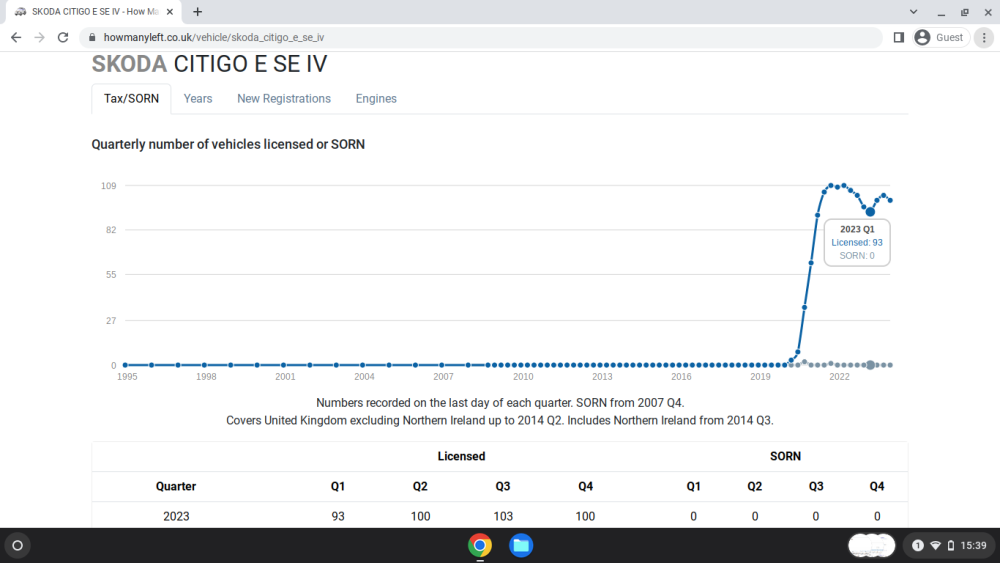
Task: Click y-axis label 109
Action: point(108,186)
